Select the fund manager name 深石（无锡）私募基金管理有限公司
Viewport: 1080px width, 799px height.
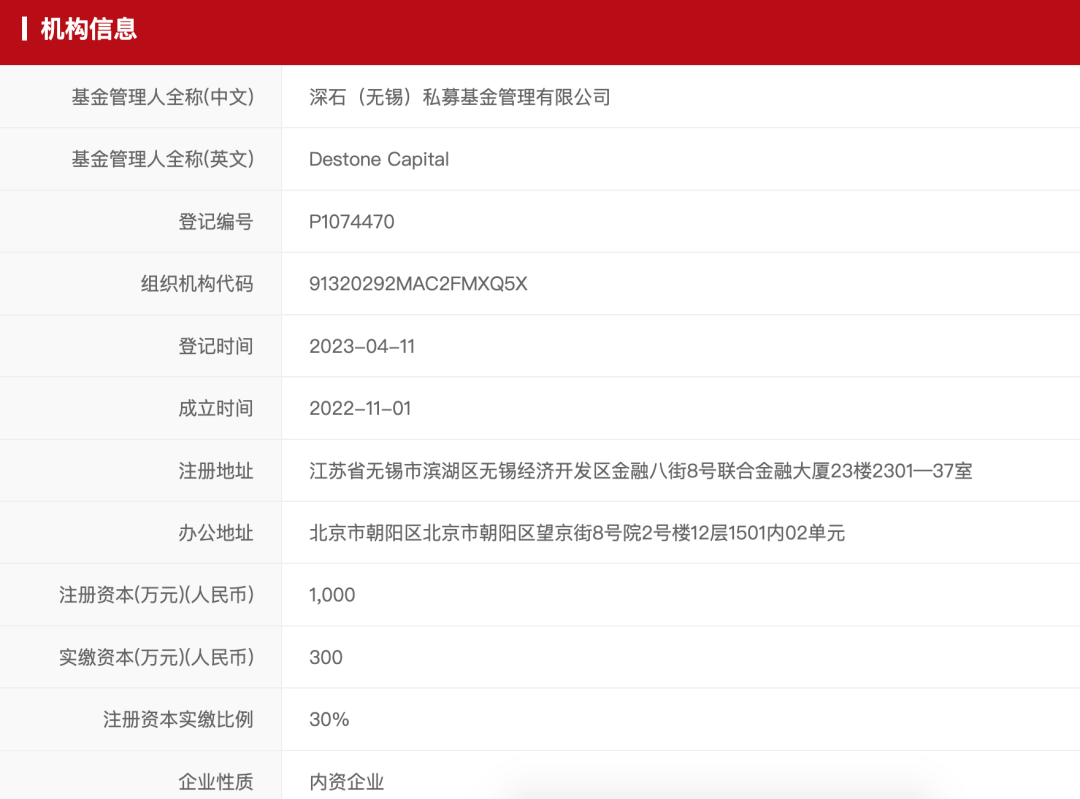pos(459,97)
